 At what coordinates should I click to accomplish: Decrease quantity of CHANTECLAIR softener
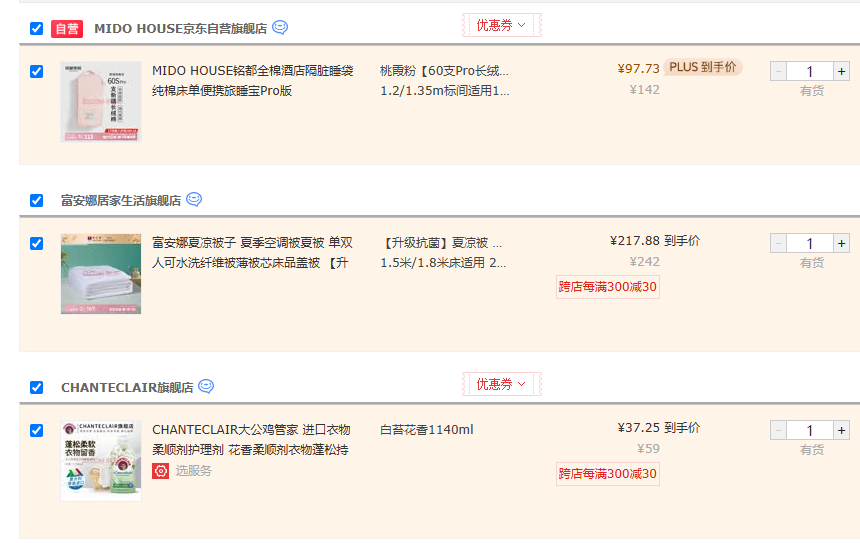(778, 430)
